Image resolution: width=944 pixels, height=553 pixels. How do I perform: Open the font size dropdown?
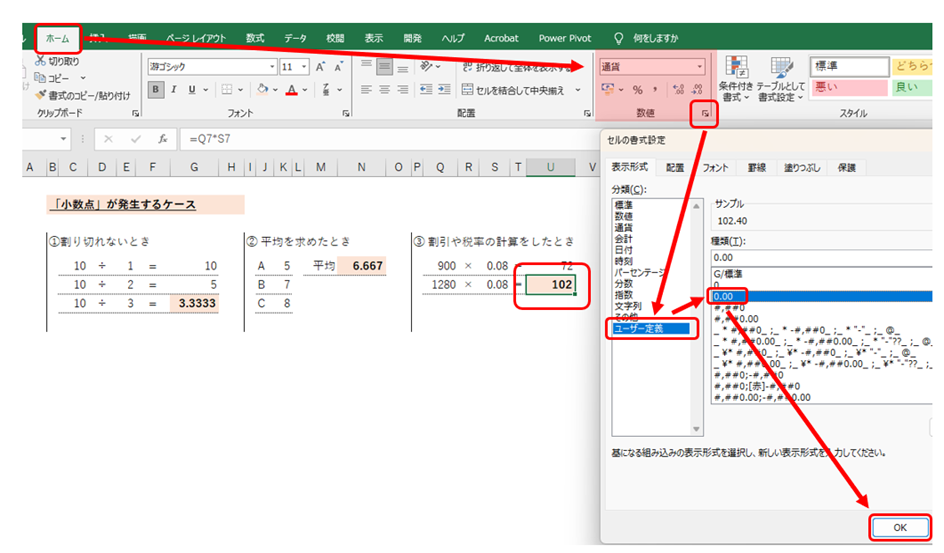tap(303, 67)
